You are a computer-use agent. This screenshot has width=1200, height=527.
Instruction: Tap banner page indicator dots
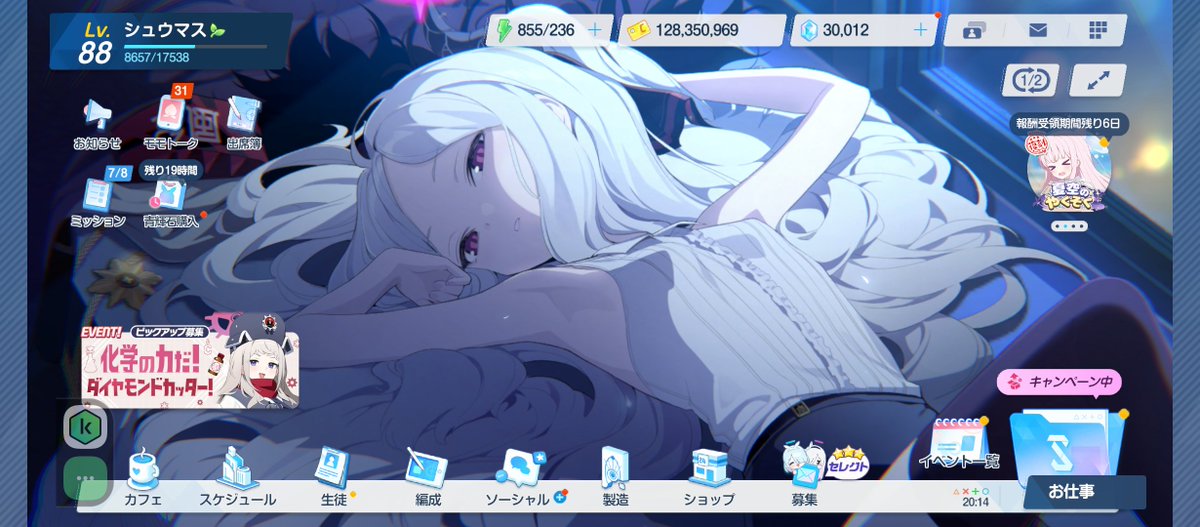(x=1069, y=226)
